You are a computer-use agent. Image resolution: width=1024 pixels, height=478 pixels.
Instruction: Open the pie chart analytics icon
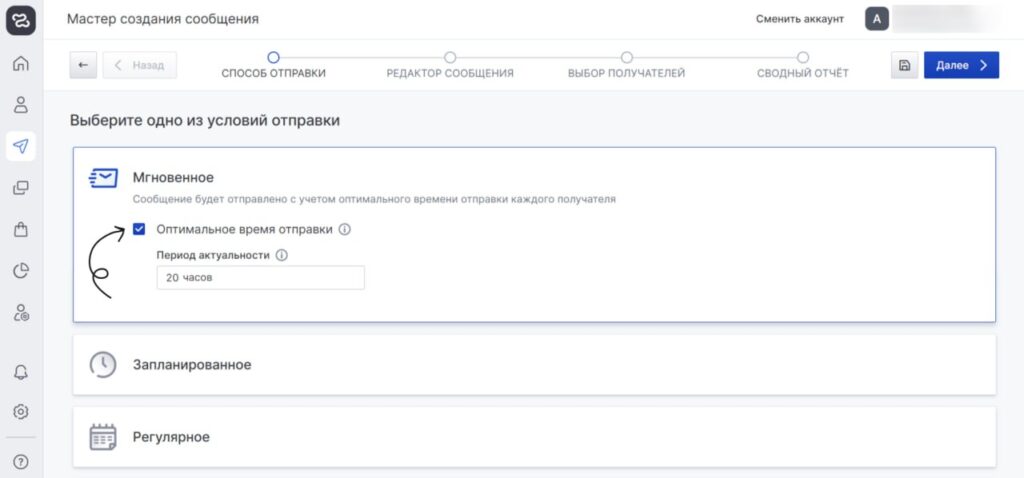(x=20, y=271)
